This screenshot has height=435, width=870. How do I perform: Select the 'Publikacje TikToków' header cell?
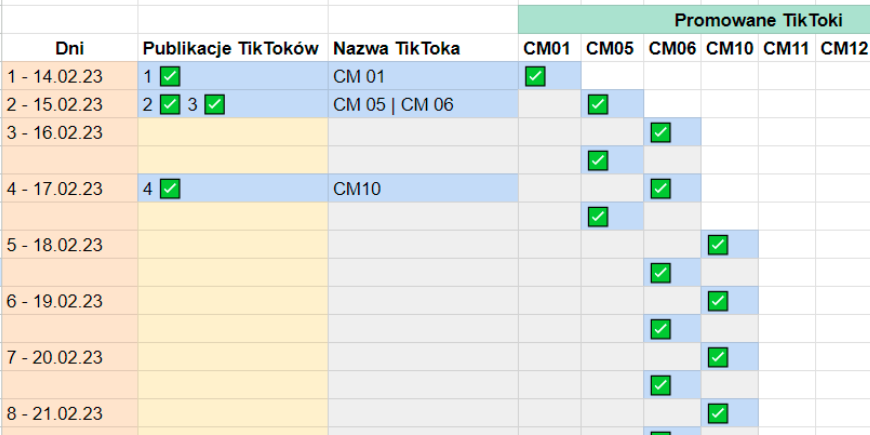pyautogui.click(x=231, y=48)
